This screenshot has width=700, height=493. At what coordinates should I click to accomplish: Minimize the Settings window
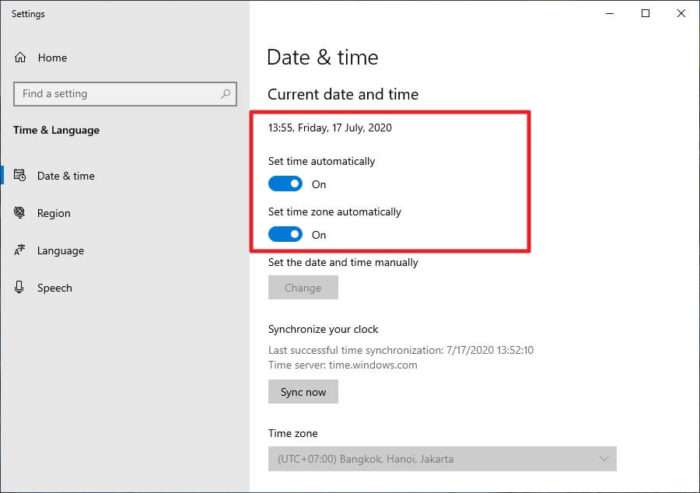click(x=609, y=13)
